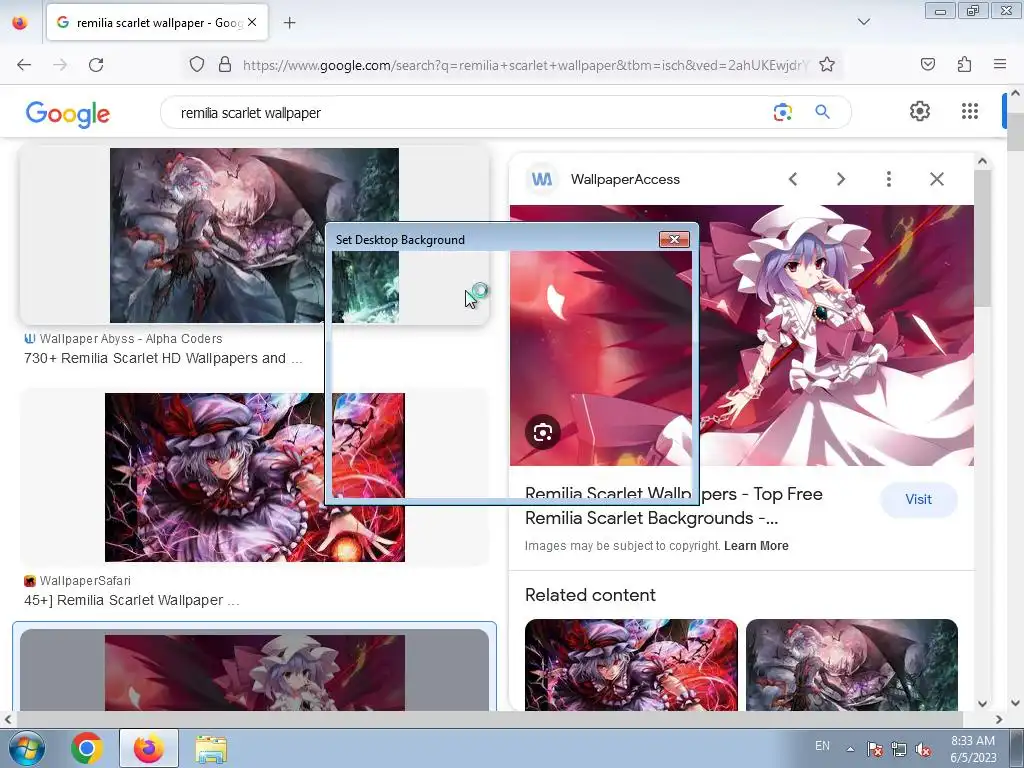Screen dimensions: 1024x768
Task: Open Windows Explorer from the taskbar
Action: pyautogui.click(x=211, y=749)
